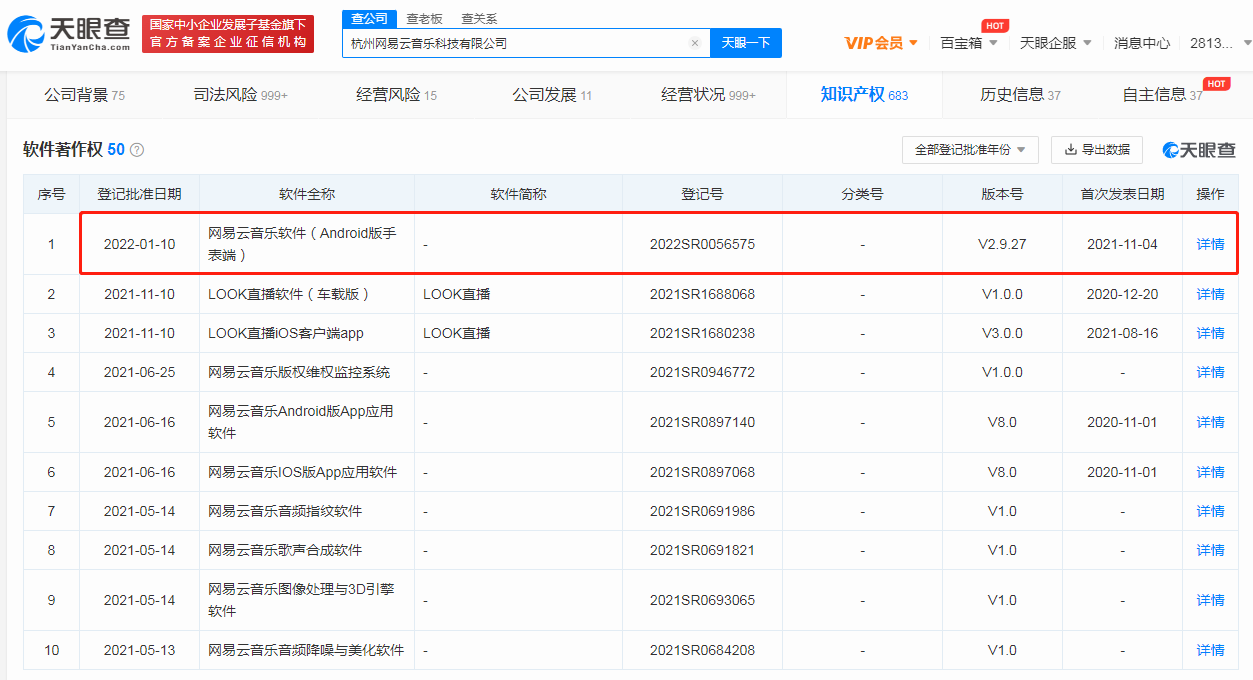Click the 登记号 column header
The image size is (1253, 680).
pyautogui.click(x=702, y=194)
